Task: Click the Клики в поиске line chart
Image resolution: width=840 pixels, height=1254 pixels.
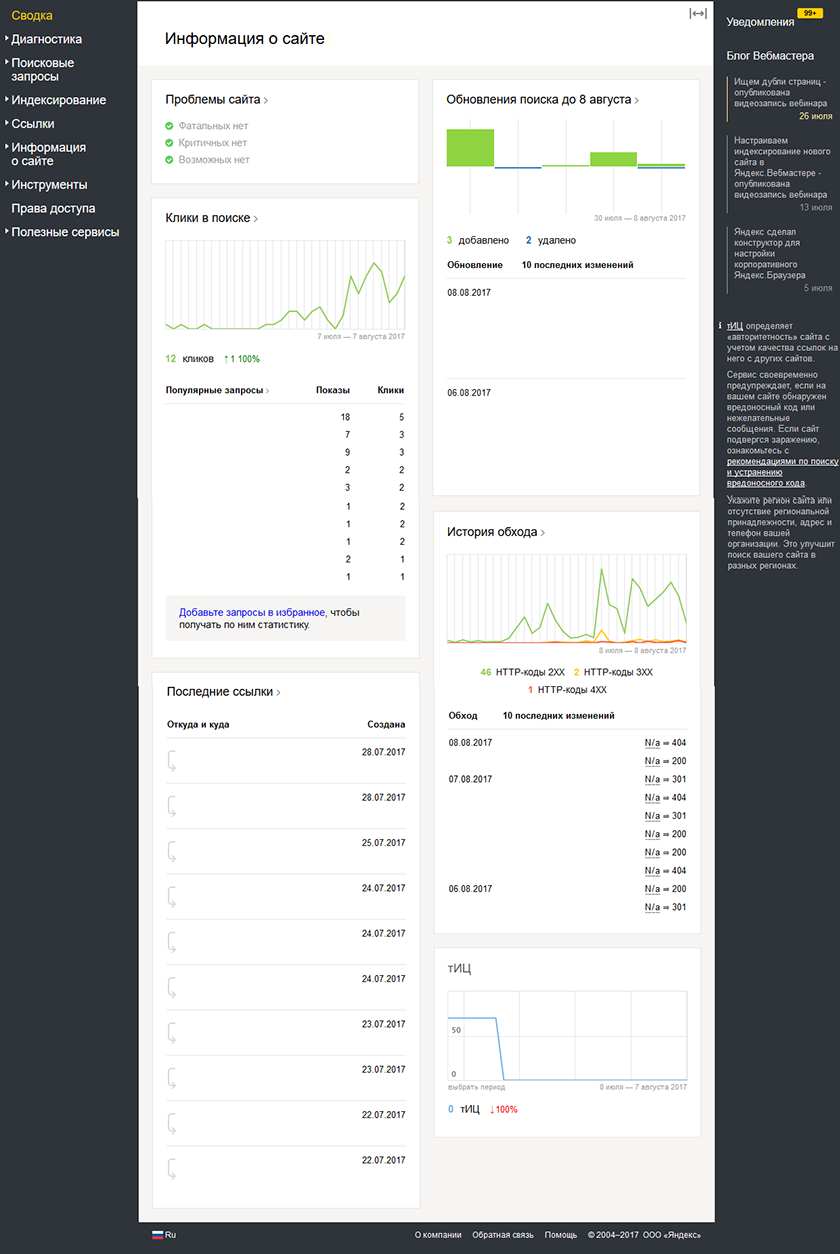Action: tap(285, 284)
